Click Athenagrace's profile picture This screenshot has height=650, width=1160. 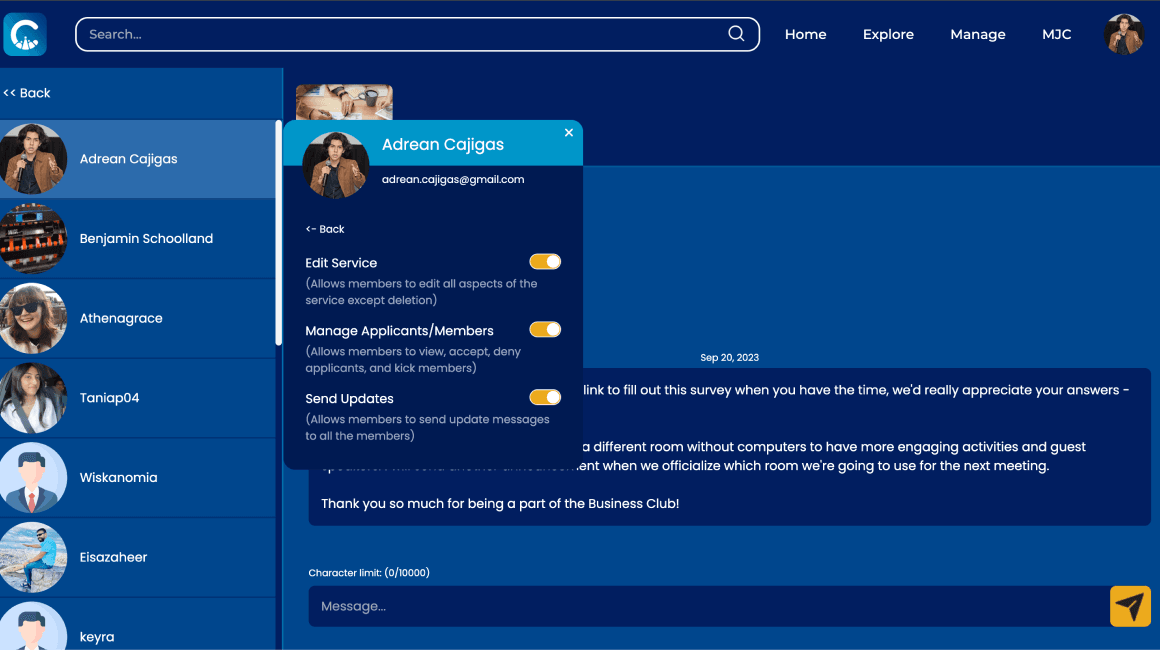tap(33, 318)
